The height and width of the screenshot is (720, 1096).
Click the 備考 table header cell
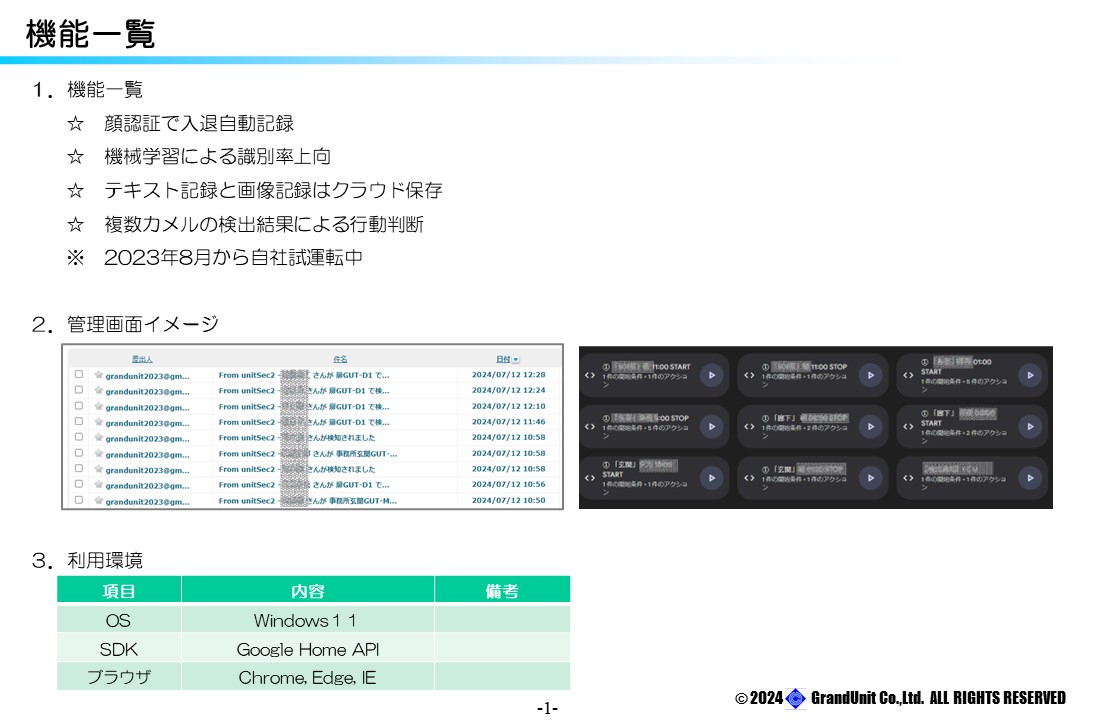[501, 590]
